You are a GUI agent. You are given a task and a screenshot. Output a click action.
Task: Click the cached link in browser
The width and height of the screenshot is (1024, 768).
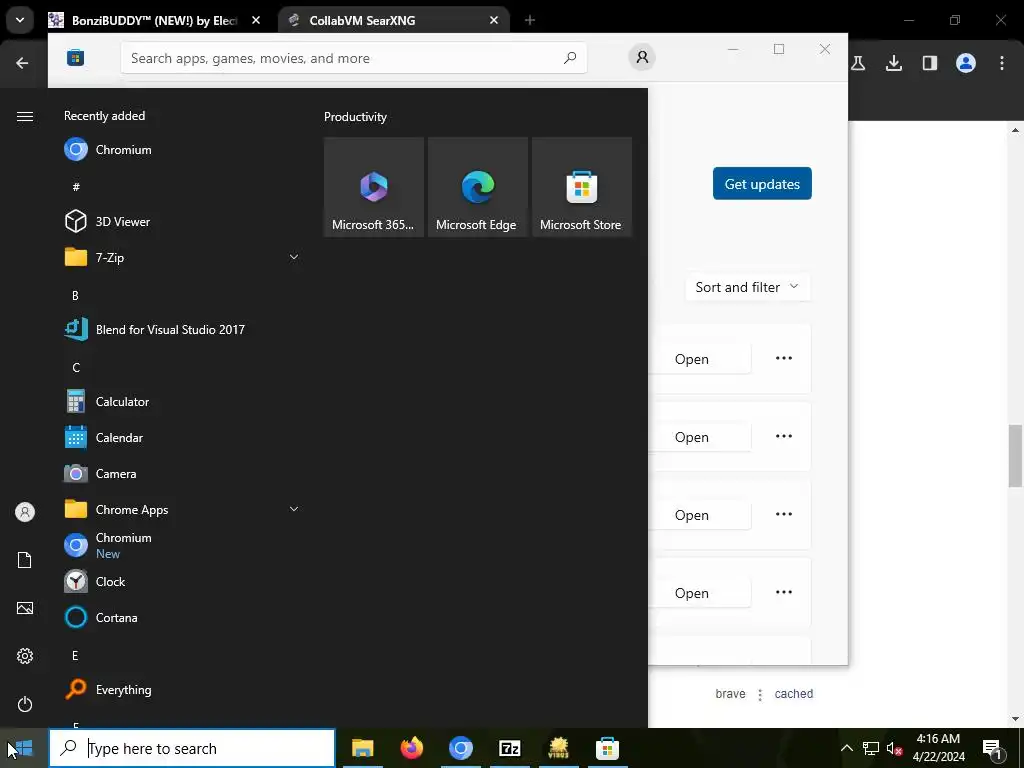[793, 694]
